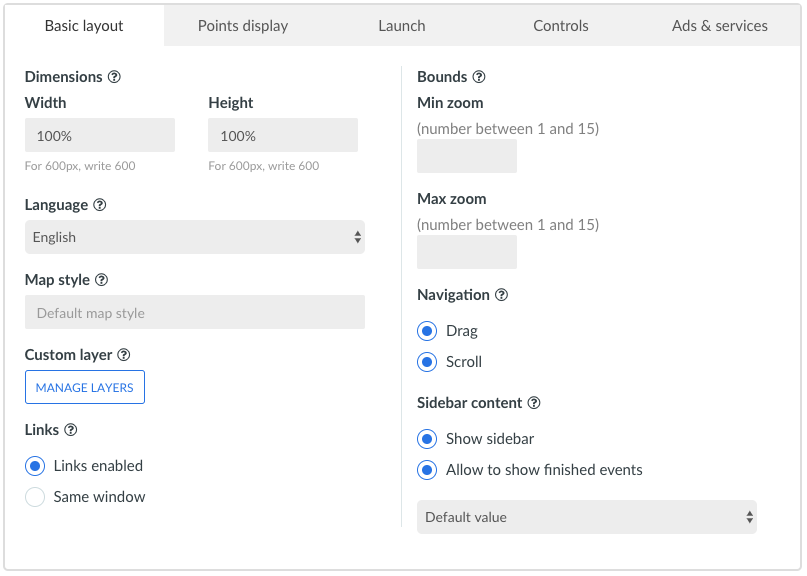The image size is (807, 576).
Task: Select Show sidebar
Action: tap(429, 439)
